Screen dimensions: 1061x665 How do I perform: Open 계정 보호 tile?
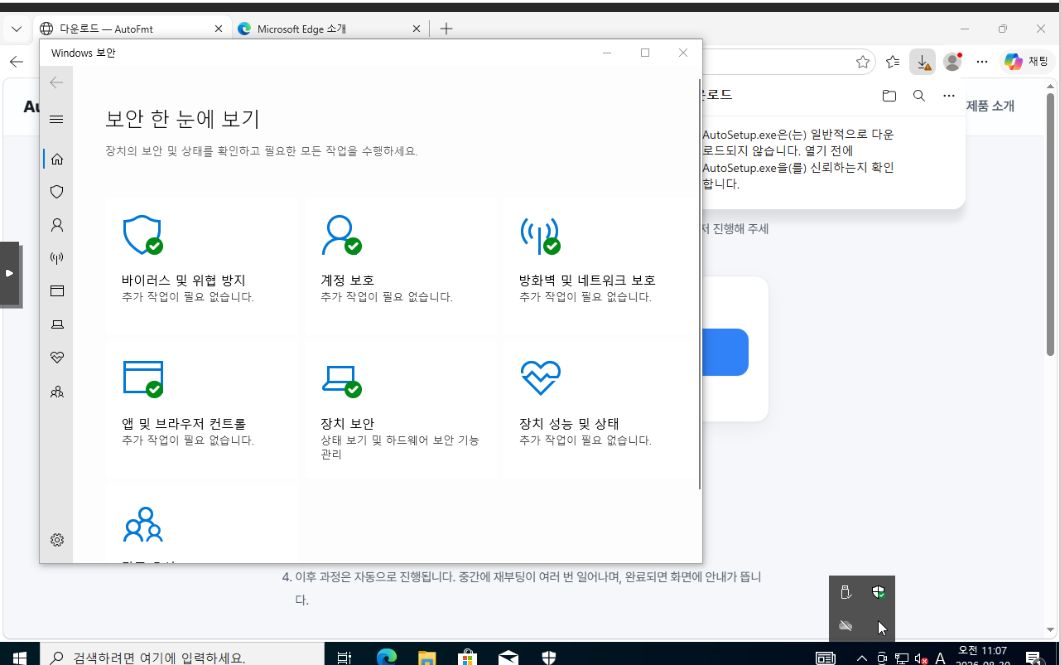(400, 267)
